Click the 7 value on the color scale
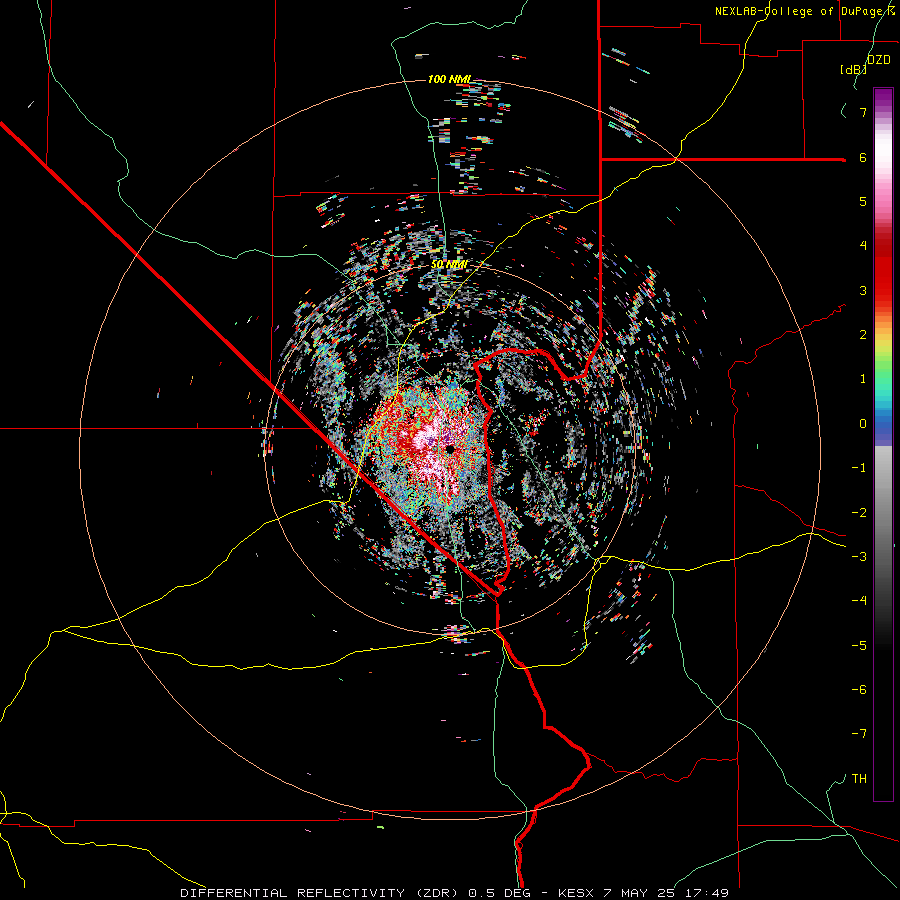Image resolution: width=900 pixels, height=900 pixels. click(x=863, y=112)
